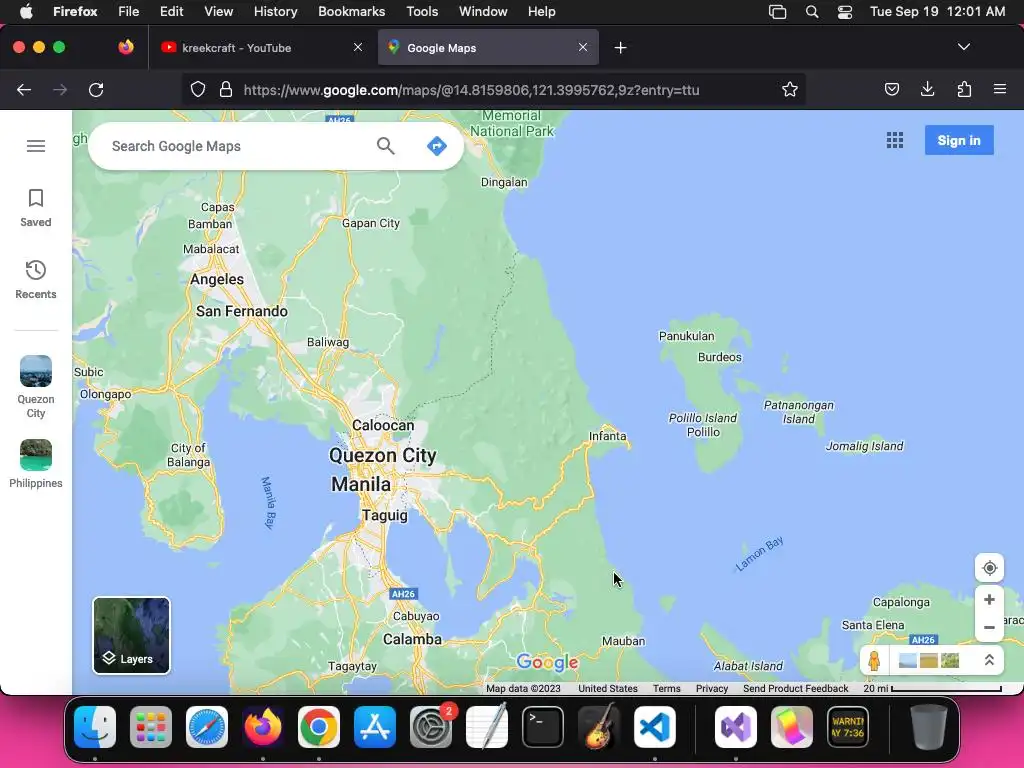Bookmark this page with star
The height and width of the screenshot is (768, 1024).
click(790, 89)
